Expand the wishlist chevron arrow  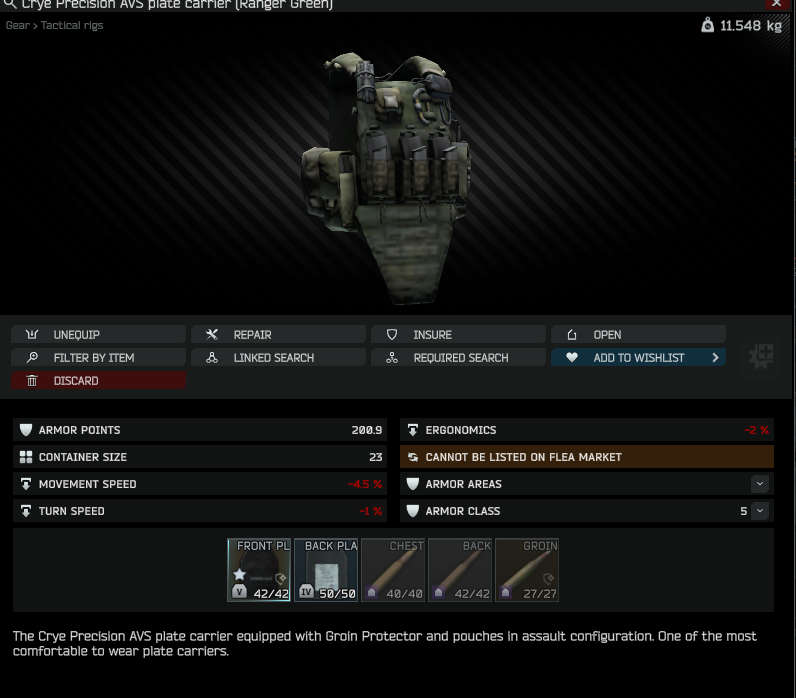coord(715,357)
